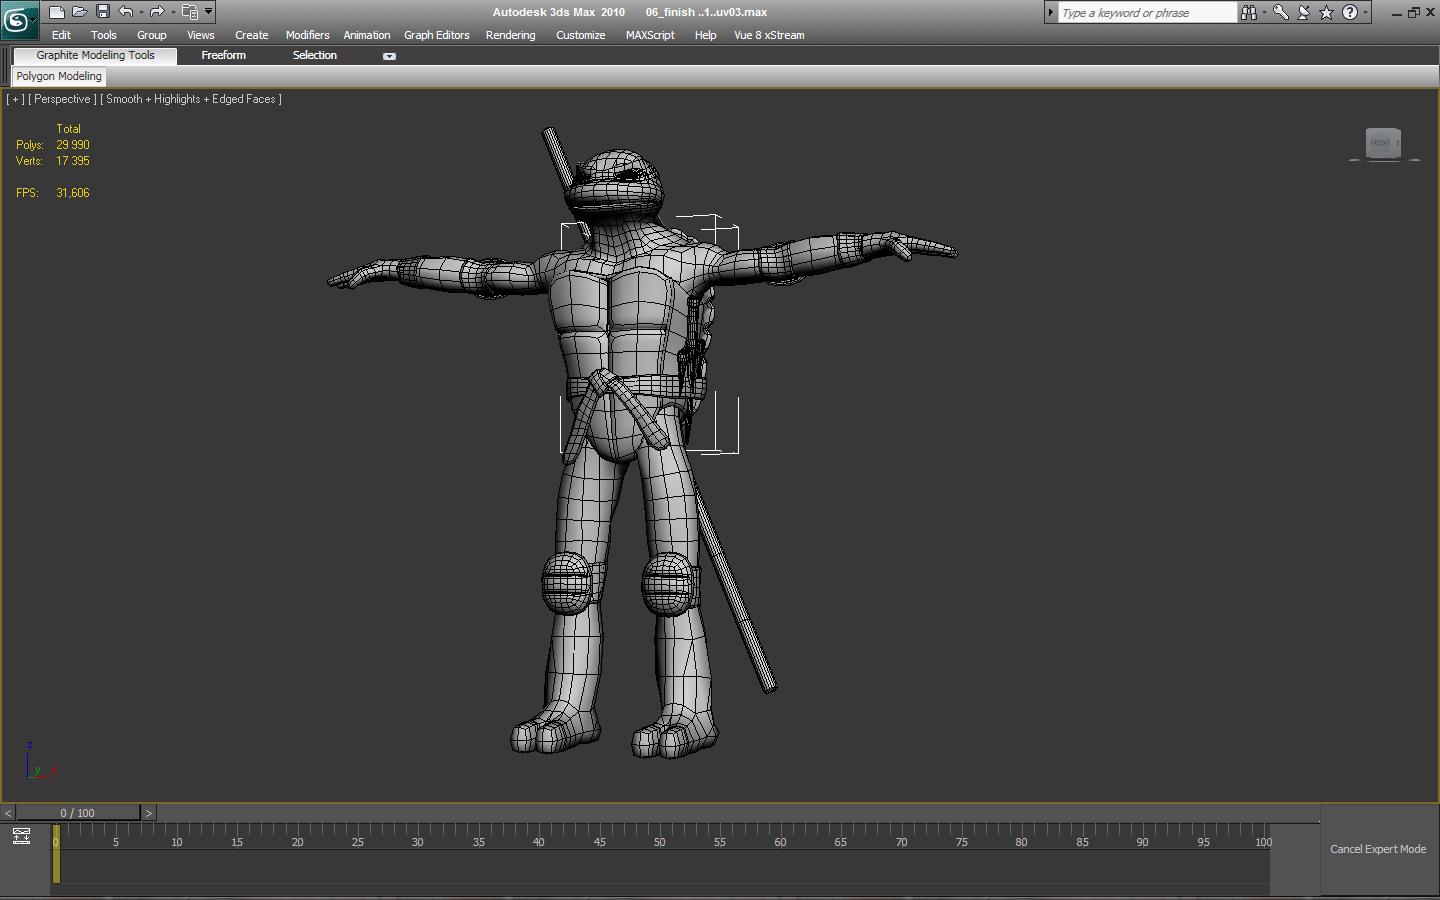
Task: Step to previous frame with left arrow
Action: 8,813
